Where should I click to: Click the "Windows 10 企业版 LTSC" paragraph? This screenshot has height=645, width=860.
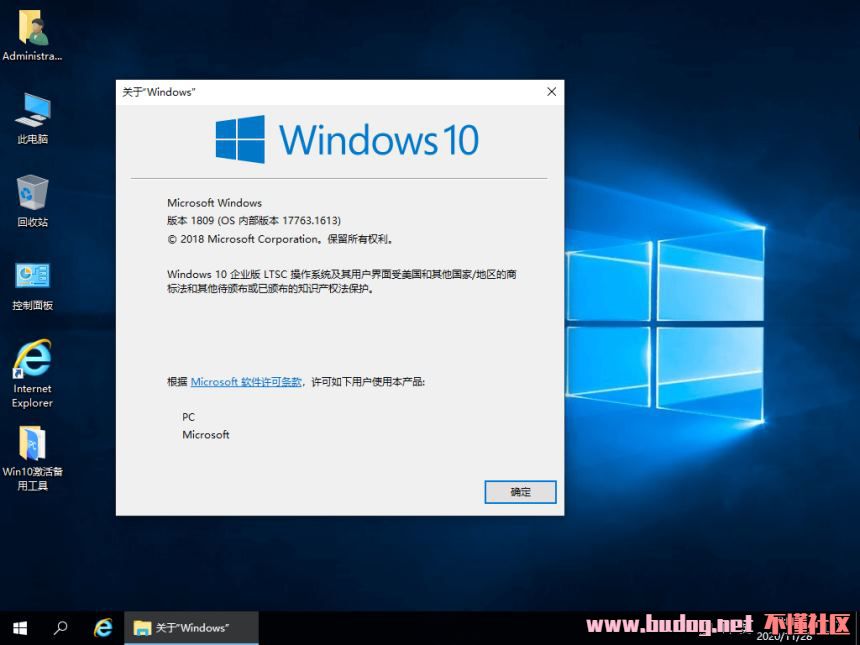[342, 281]
